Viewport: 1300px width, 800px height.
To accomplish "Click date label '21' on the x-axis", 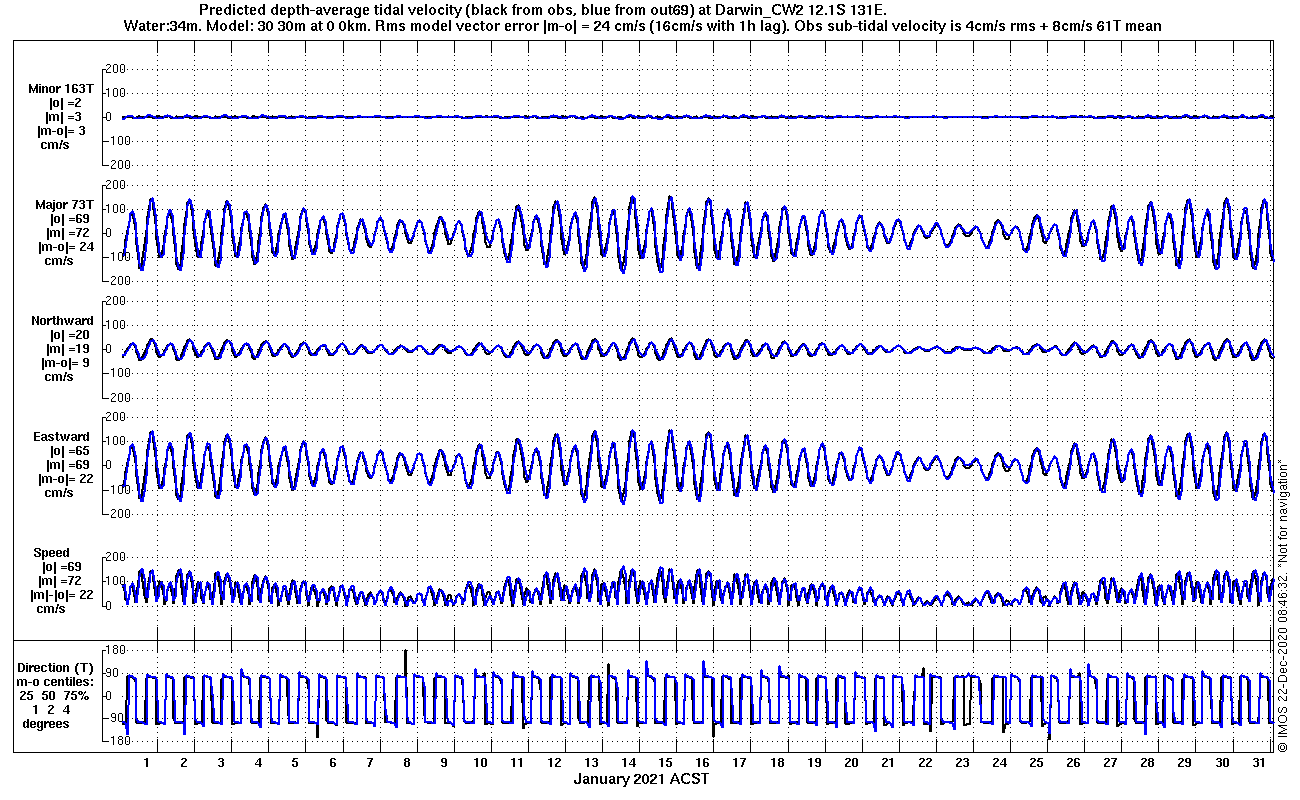I will 887,763.
